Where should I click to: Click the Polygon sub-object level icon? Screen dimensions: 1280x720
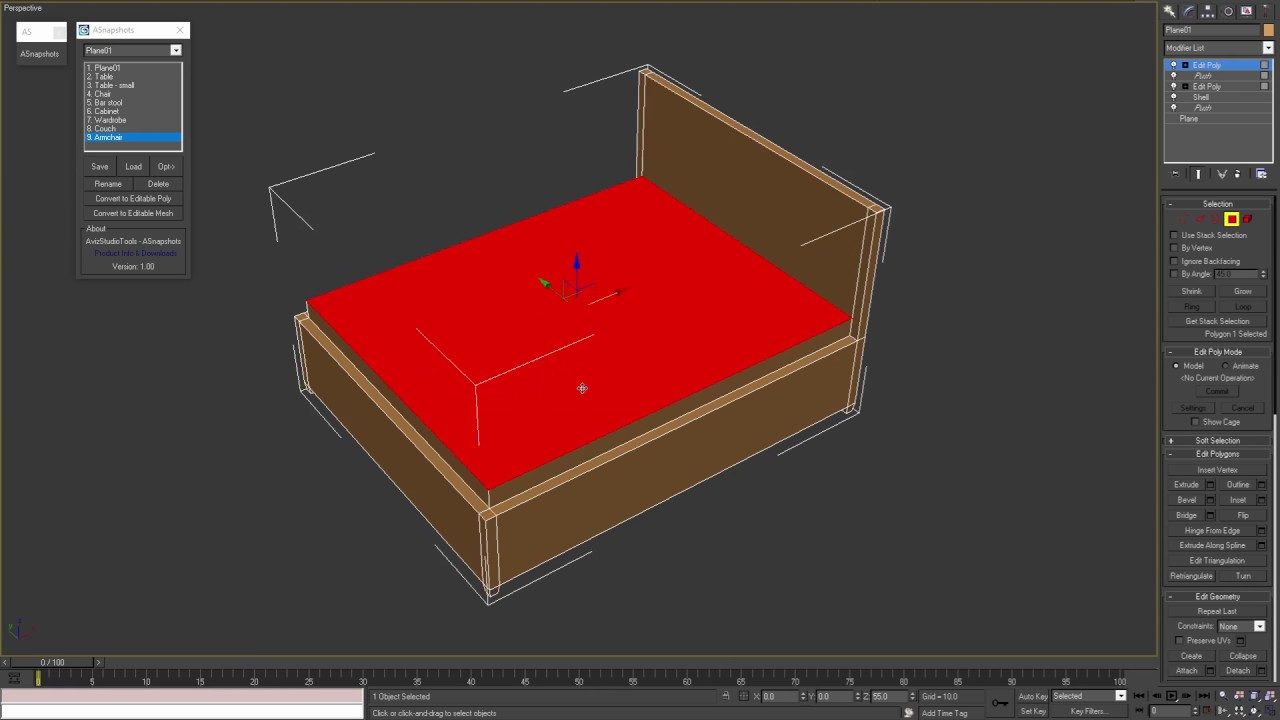1231,219
